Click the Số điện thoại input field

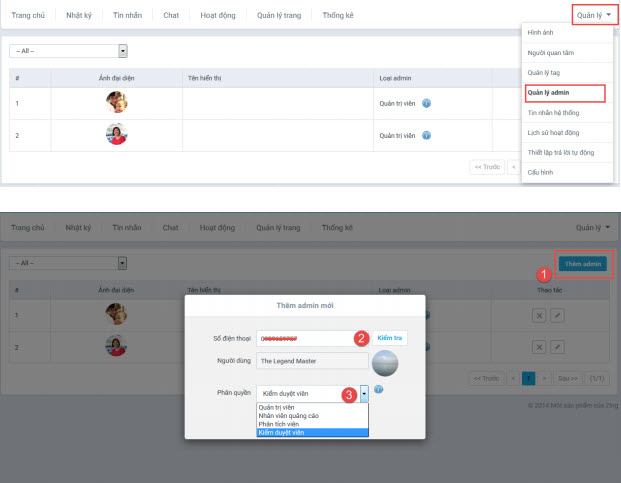click(307, 338)
